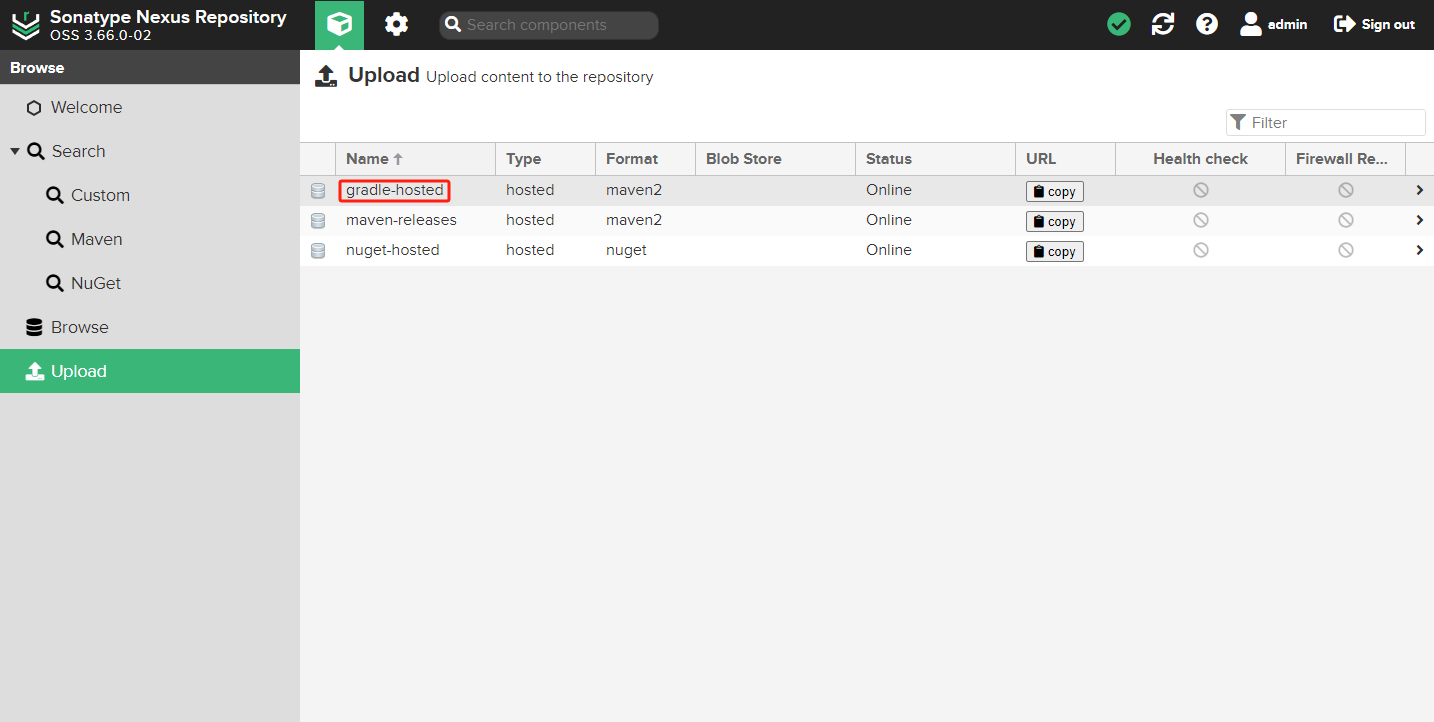Click the admin user account icon
Viewport: 1434px width, 722px height.
pos(1251,24)
